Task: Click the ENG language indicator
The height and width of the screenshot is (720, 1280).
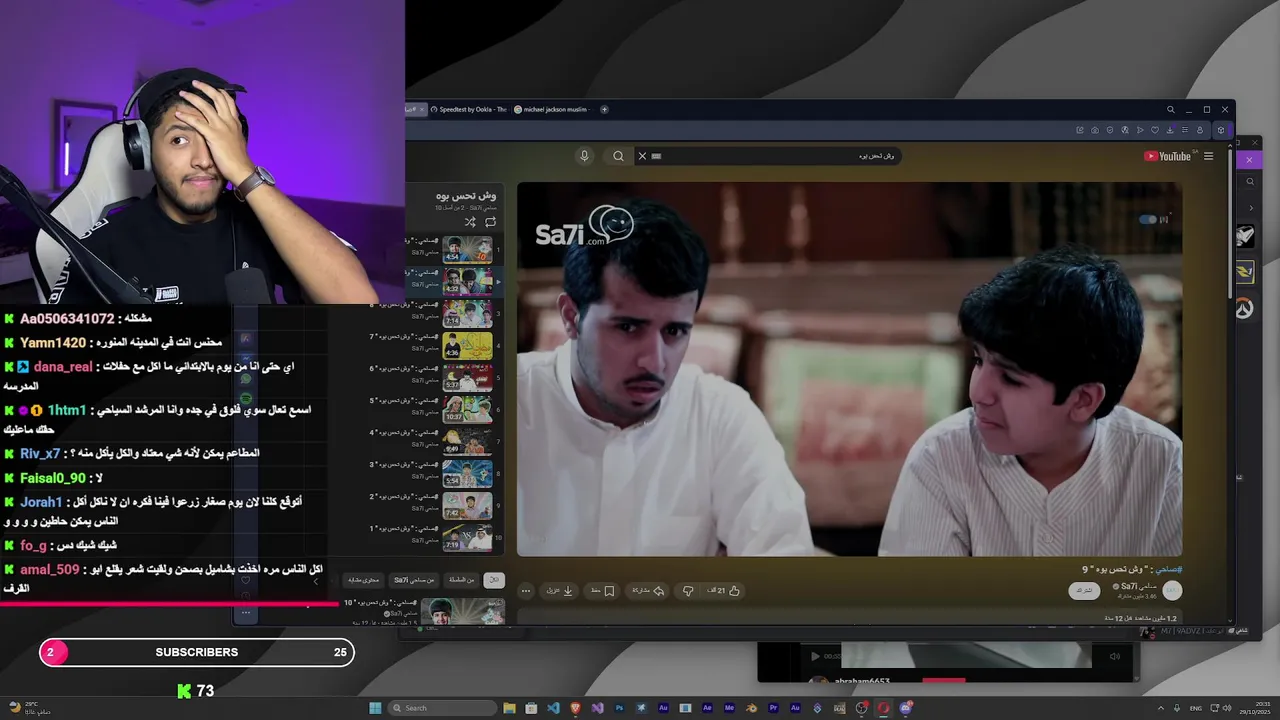Action: click(x=1195, y=708)
